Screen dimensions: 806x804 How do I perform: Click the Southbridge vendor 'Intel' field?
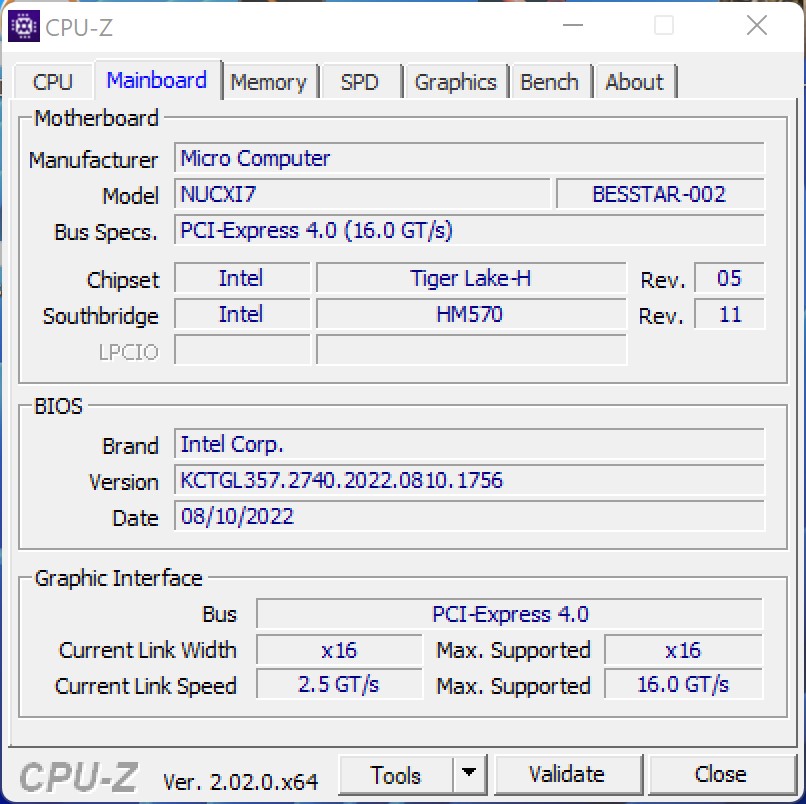242,314
